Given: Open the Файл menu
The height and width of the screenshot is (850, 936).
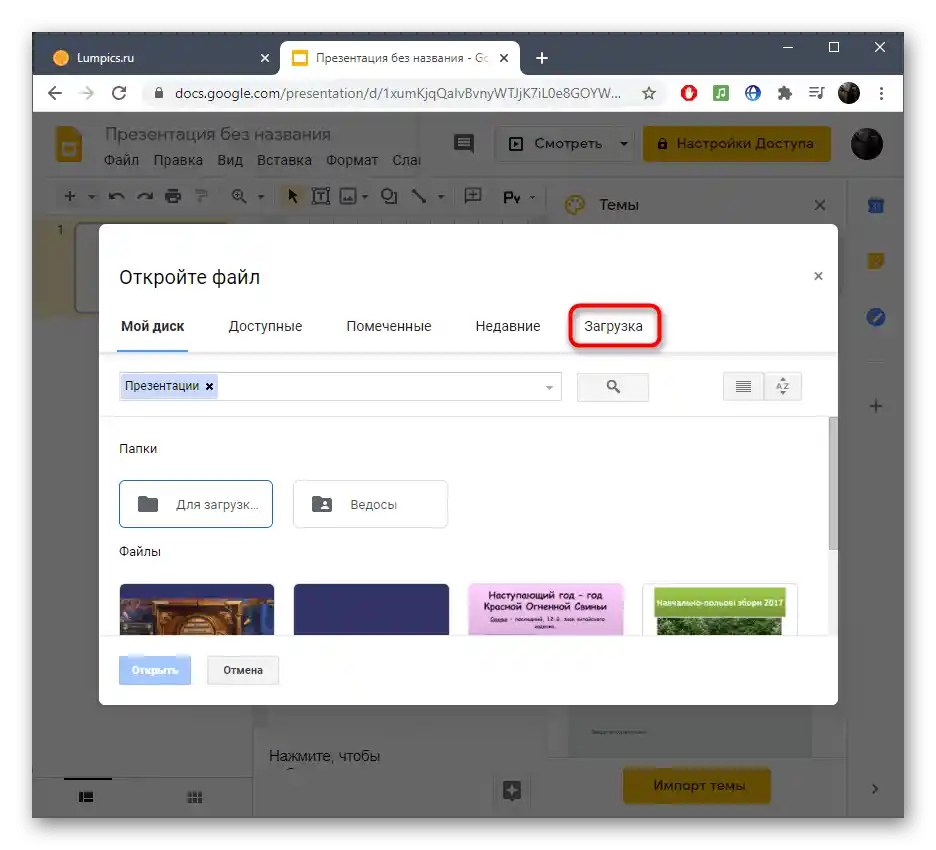Looking at the screenshot, I should tap(122, 160).
